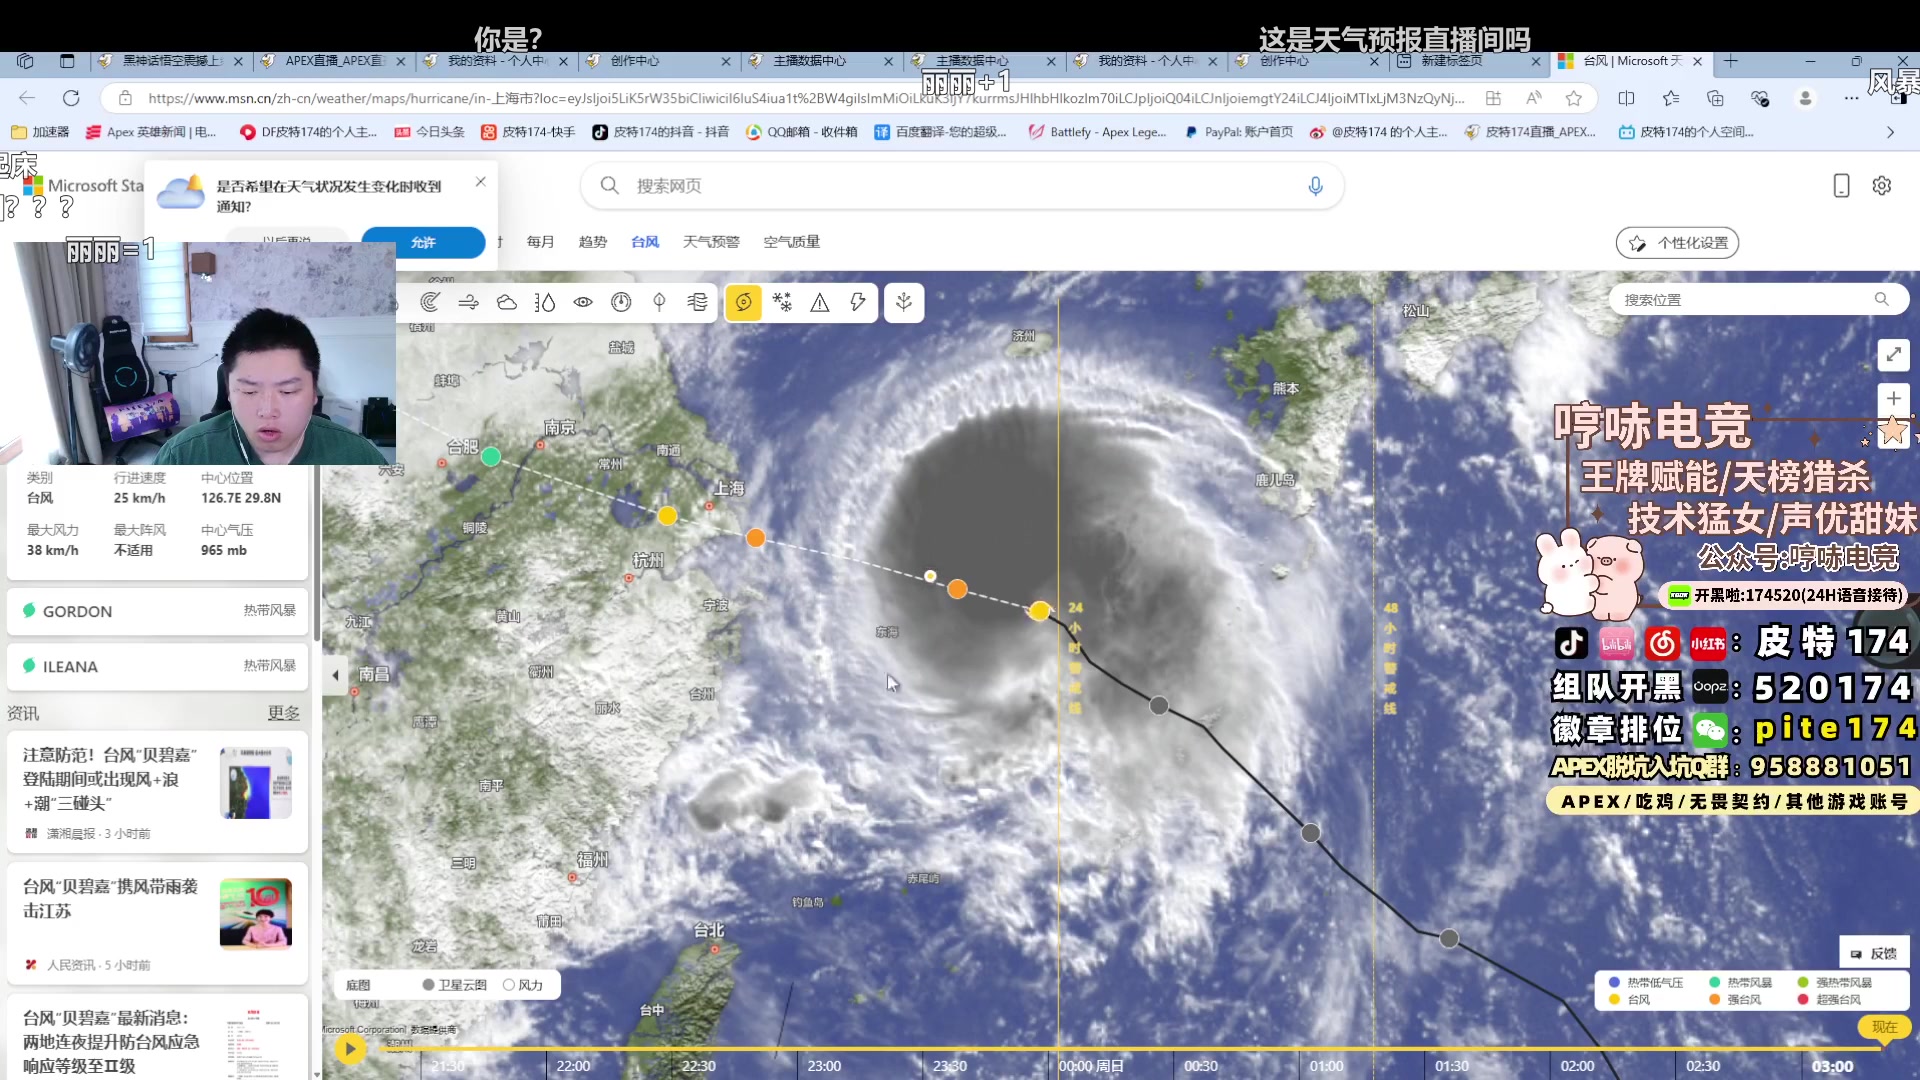This screenshot has height=1080, width=1920.
Task: Jump to 00:00 周日 on timeline
Action: 1091,1066
